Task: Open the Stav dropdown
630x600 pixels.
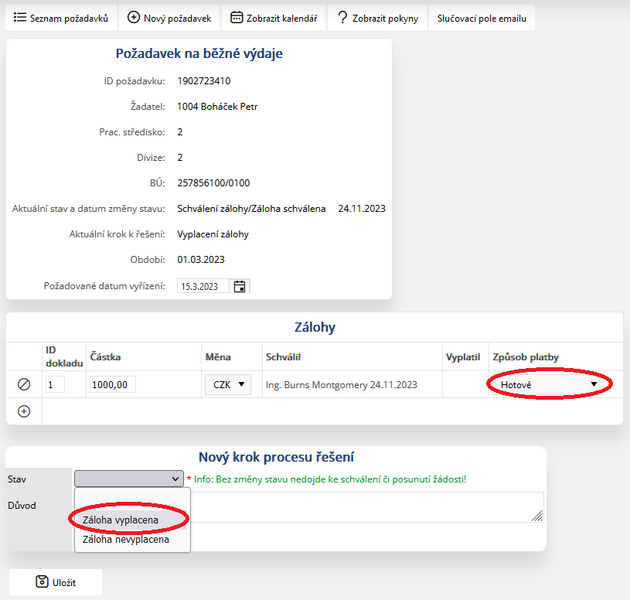Action: click(129, 479)
